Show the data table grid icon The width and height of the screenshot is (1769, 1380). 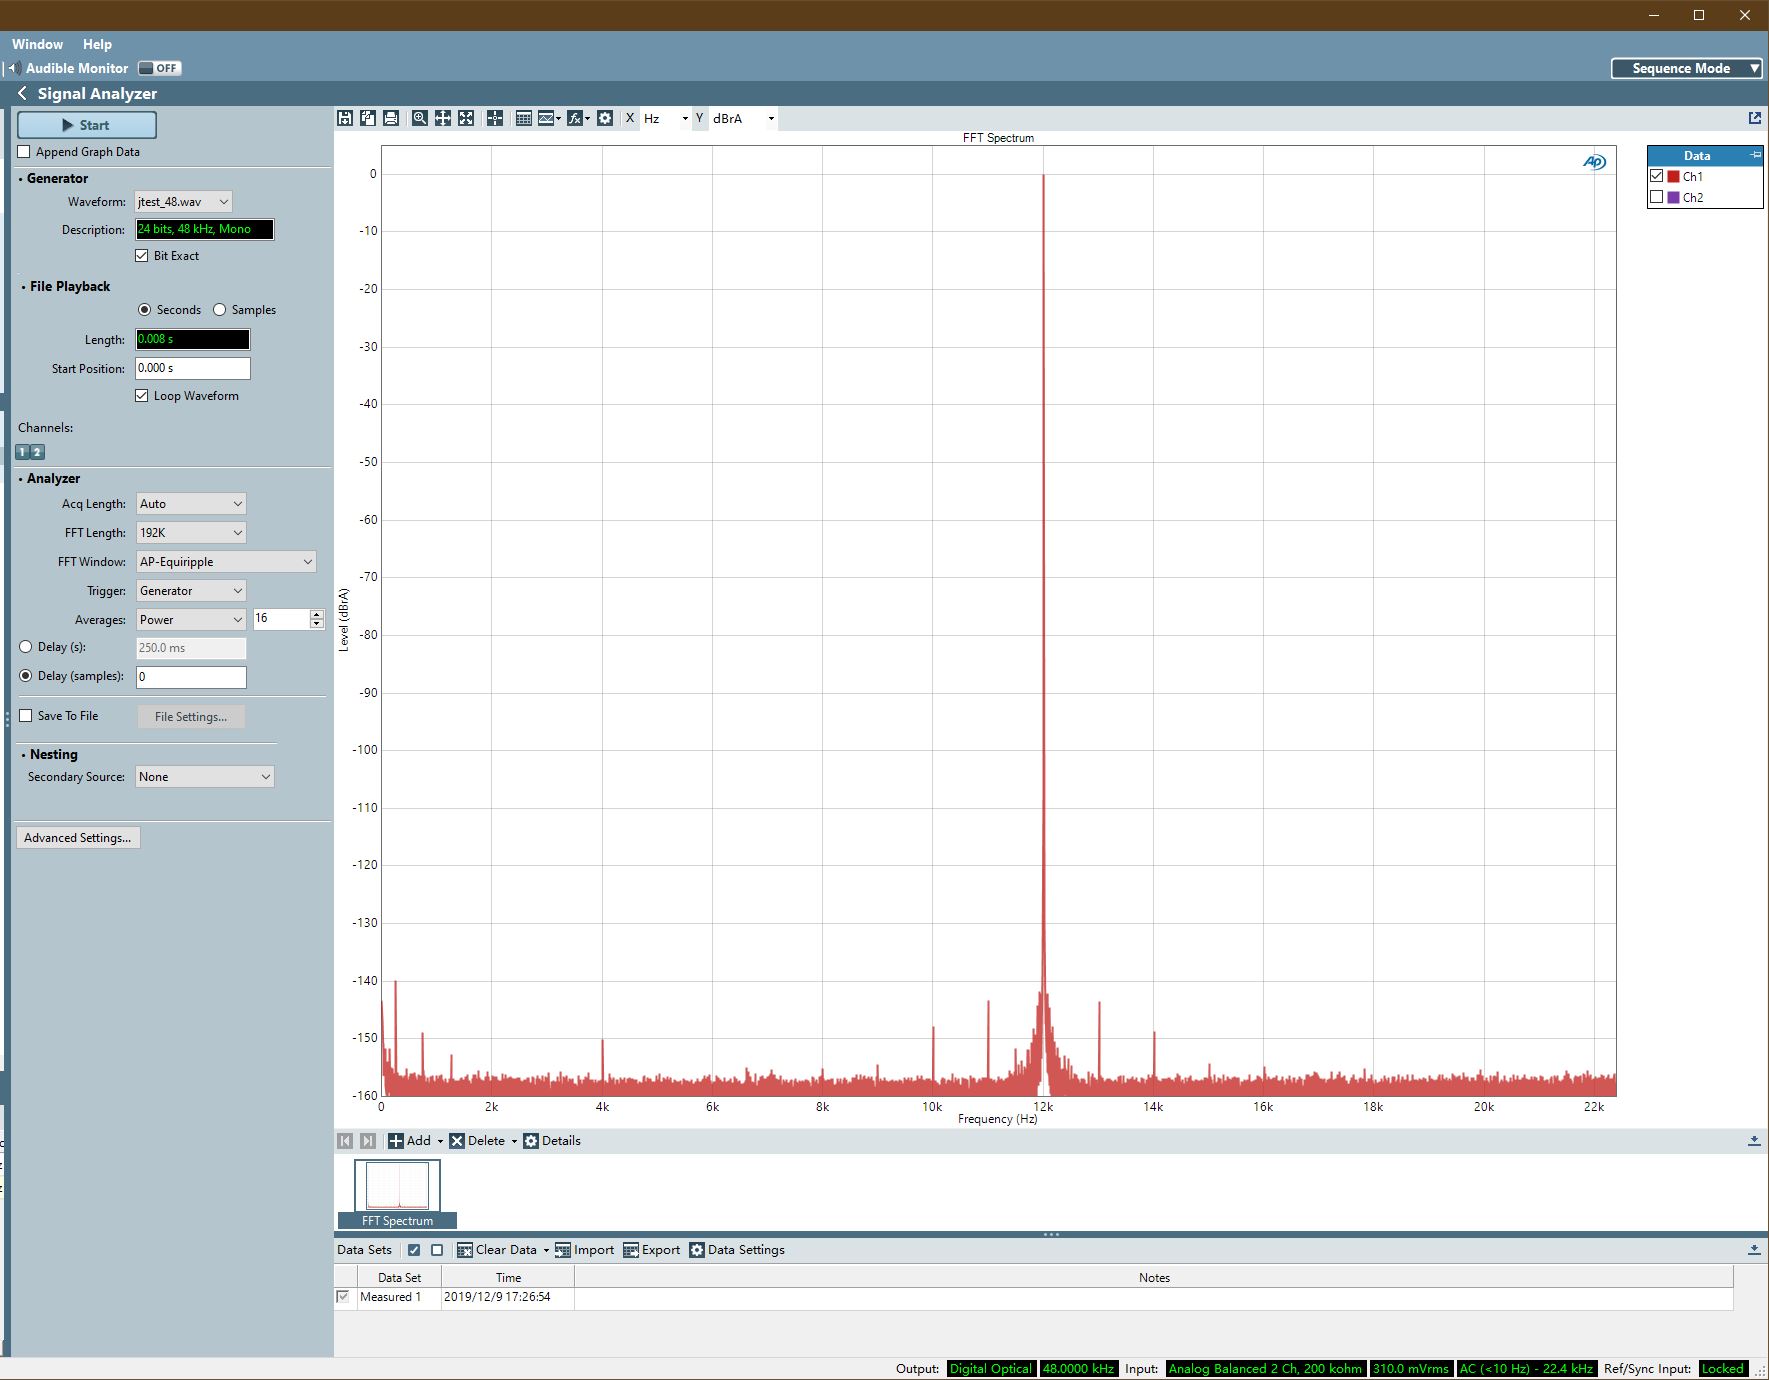pos(523,118)
